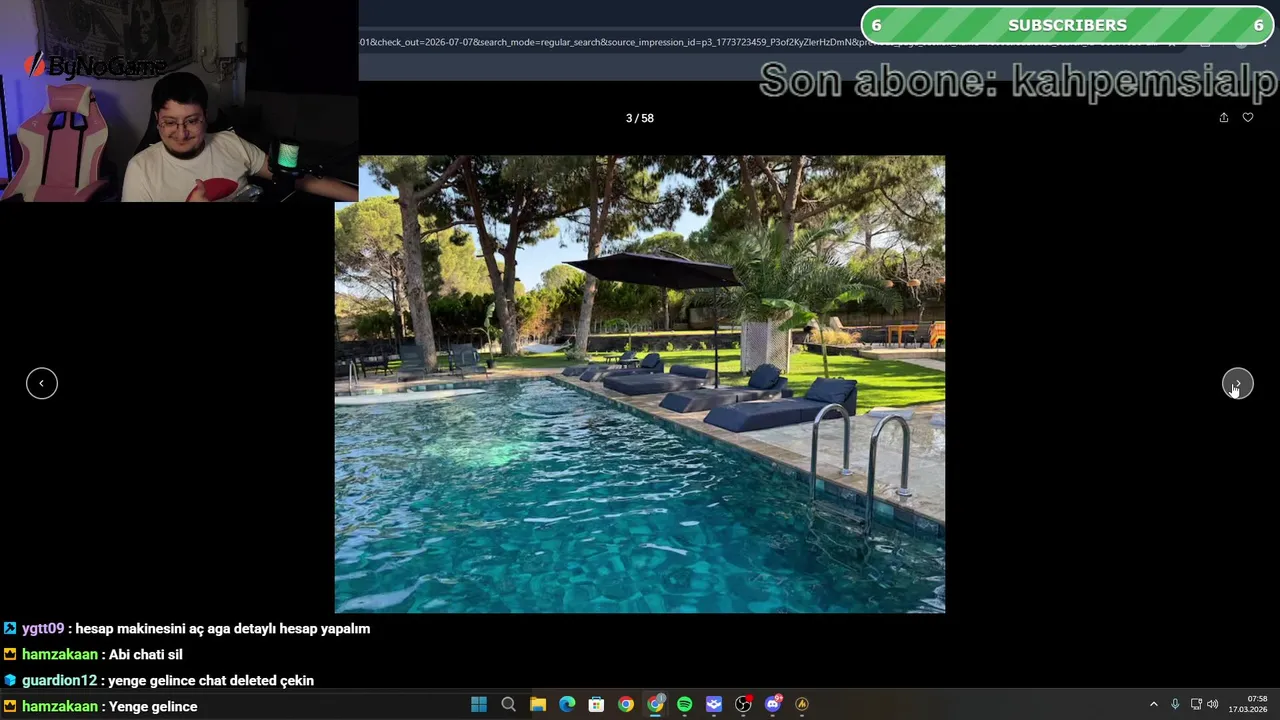Screen dimensions: 1280x720
Task: Click the ByNoGame logo overlay
Action: [x=96, y=67]
